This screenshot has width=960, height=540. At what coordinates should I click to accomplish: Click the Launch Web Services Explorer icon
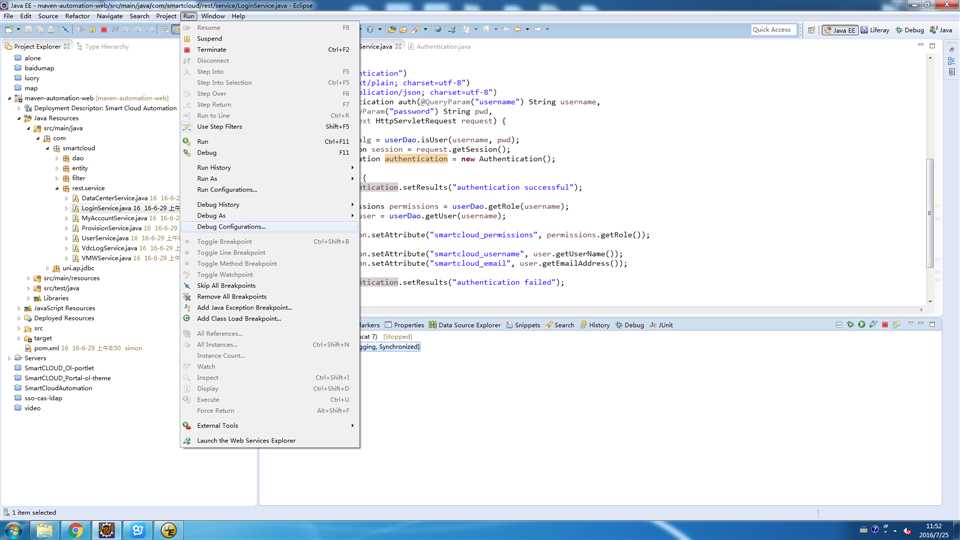(x=187, y=441)
